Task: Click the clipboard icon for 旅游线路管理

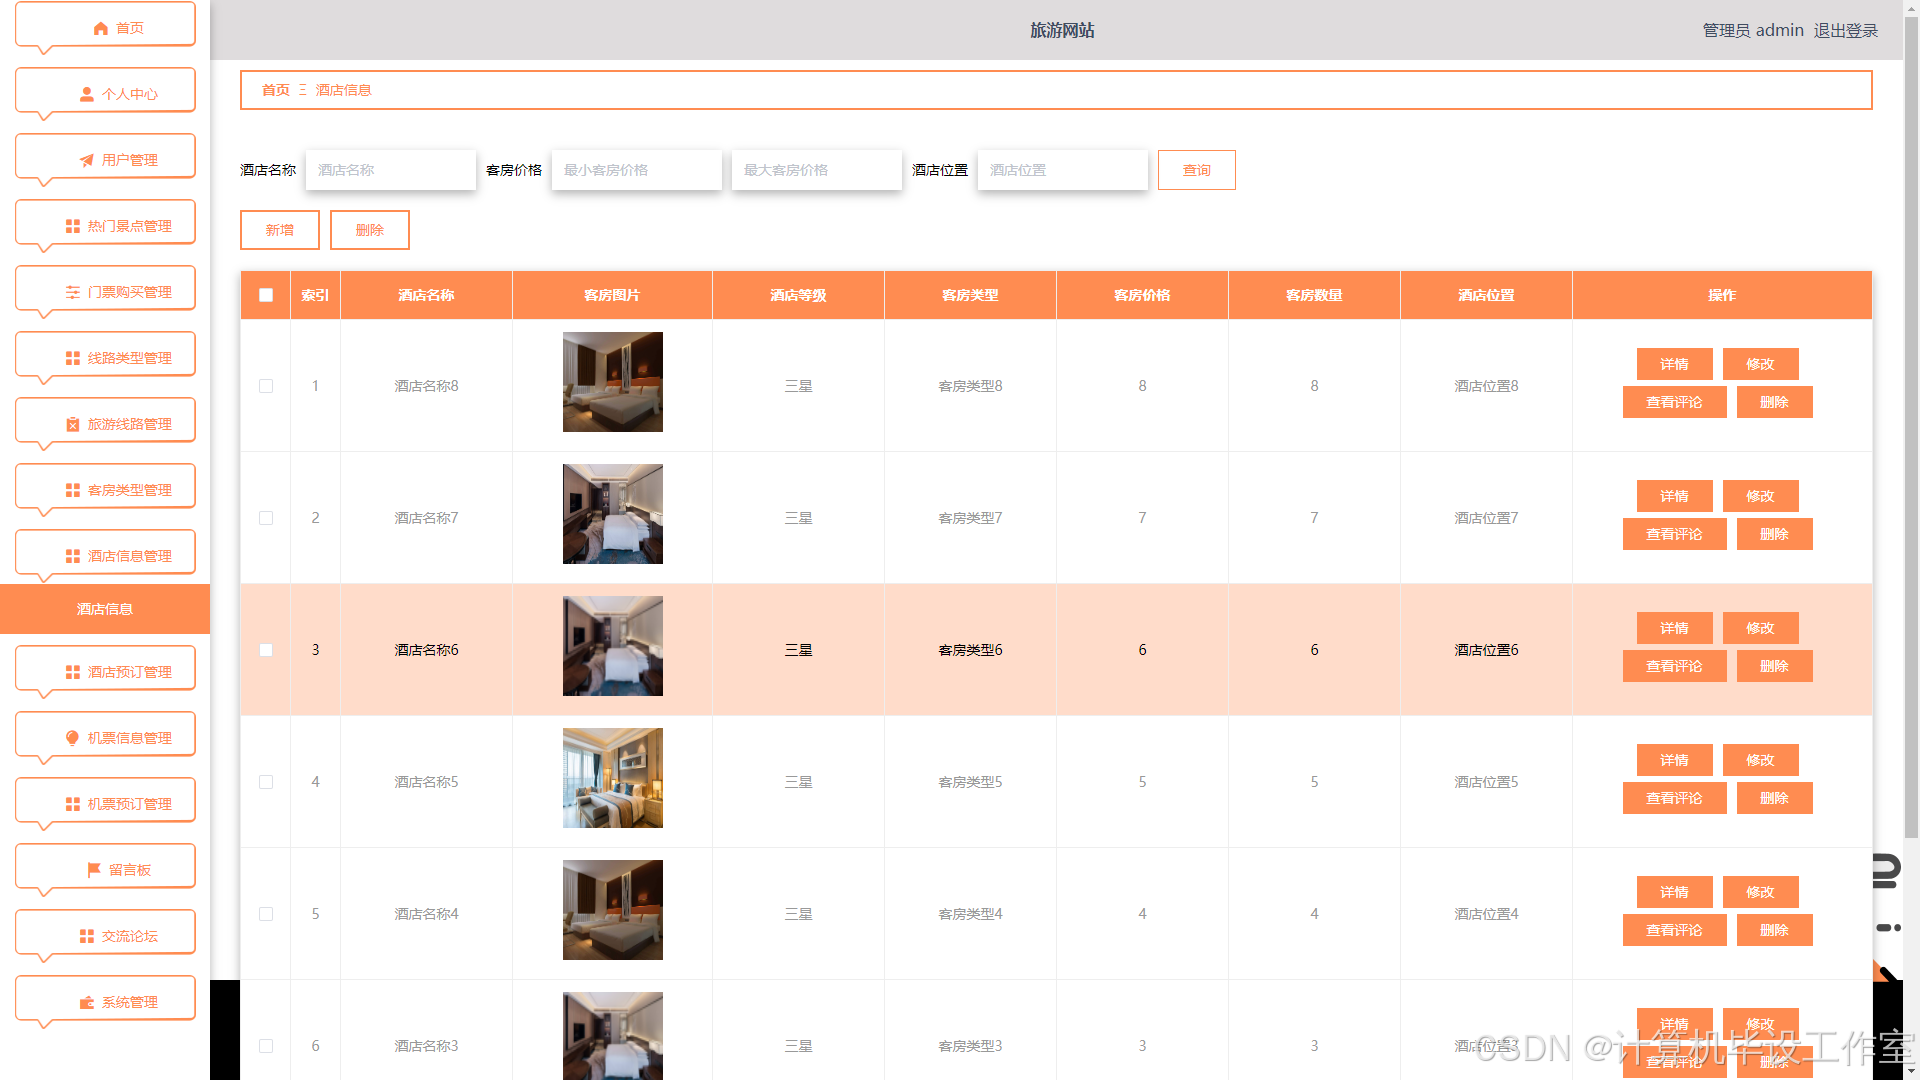Action: [x=73, y=425]
